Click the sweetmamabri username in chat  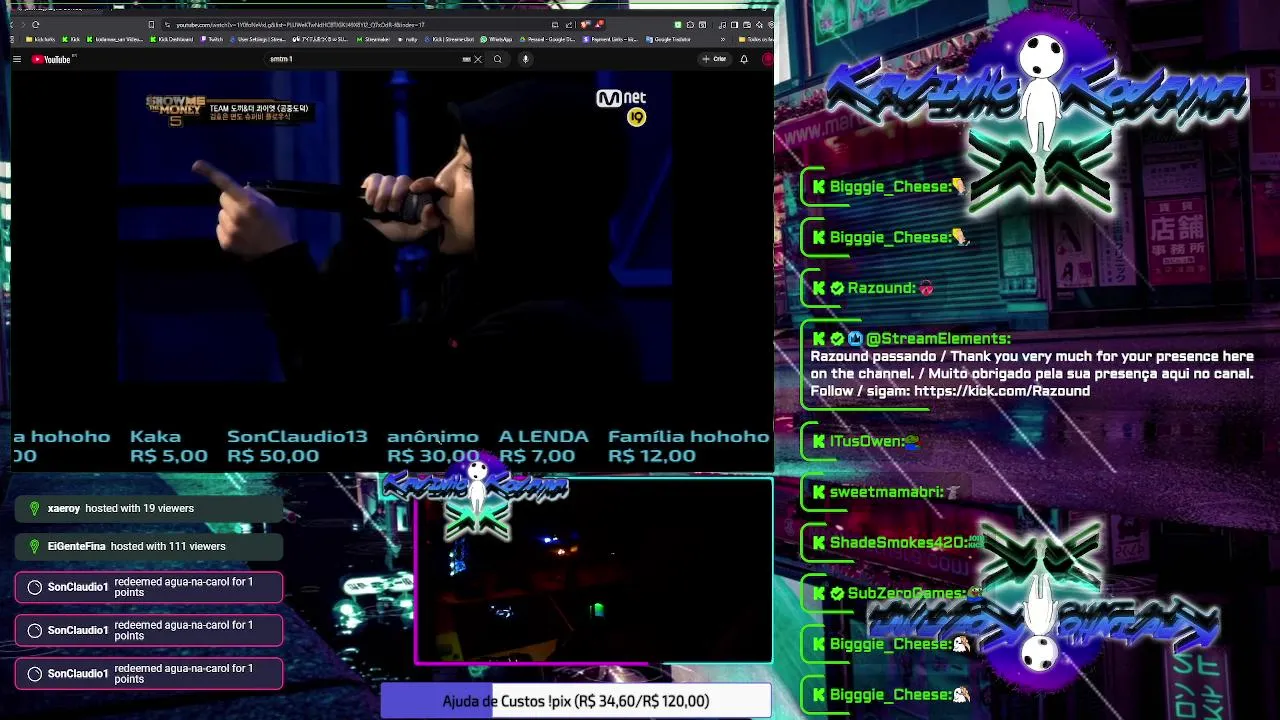[x=886, y=492]
